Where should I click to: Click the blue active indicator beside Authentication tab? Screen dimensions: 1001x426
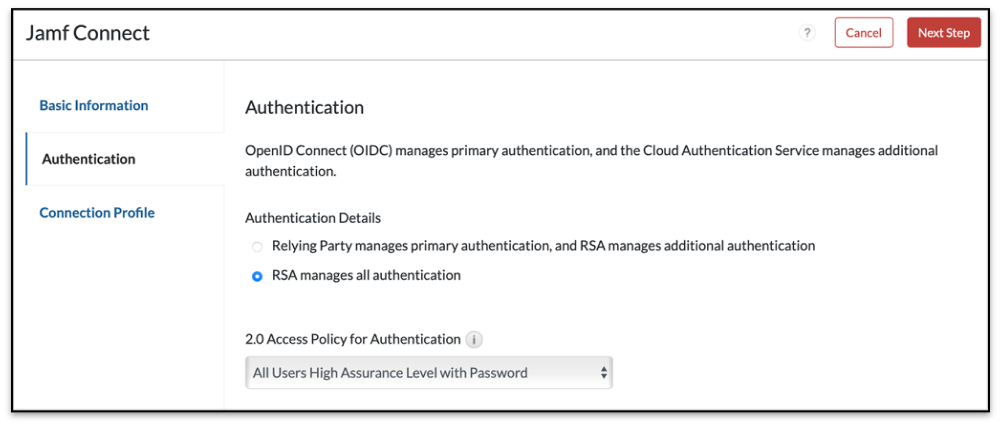point(26,159)
